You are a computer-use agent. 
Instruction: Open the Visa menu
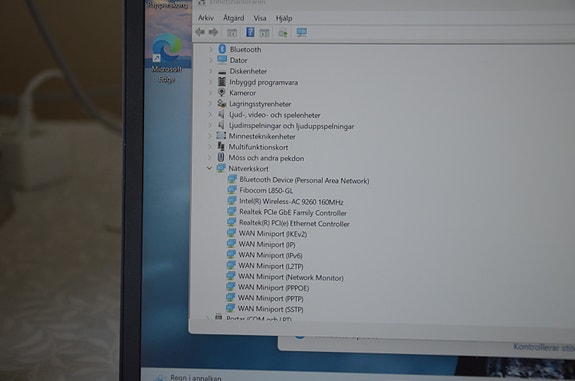pyautogui.click(x=260, y=18)
